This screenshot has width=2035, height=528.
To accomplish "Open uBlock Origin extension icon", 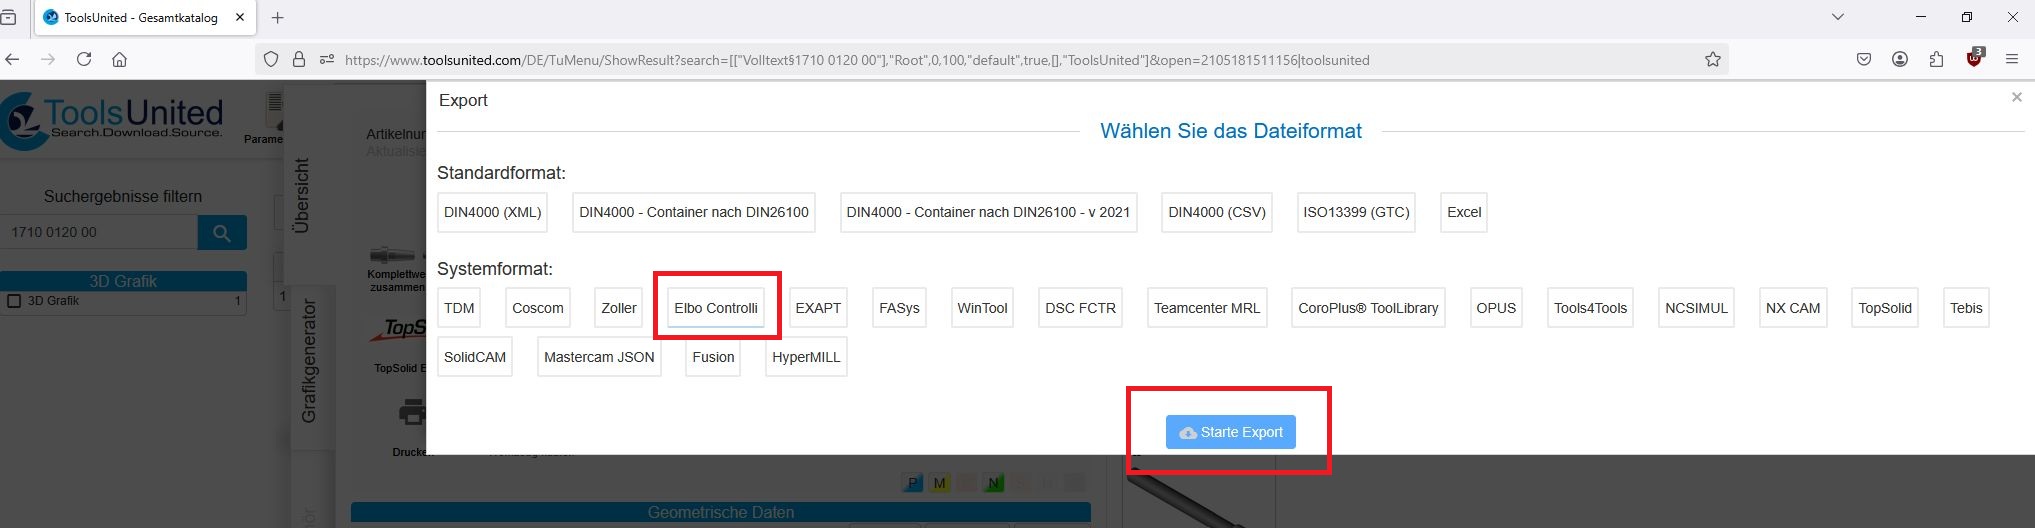I will tap(1974, 58).
